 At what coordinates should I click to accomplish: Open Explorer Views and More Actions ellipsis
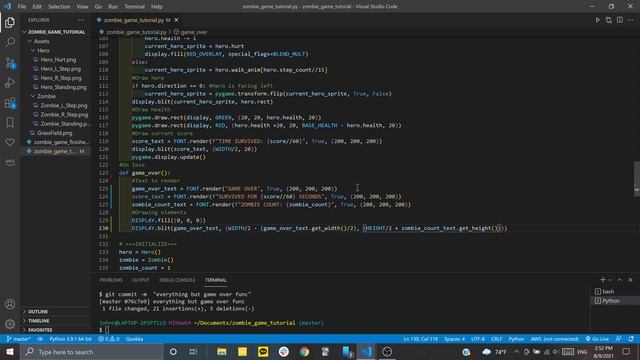pyautogui.click(x=81, y=20)
